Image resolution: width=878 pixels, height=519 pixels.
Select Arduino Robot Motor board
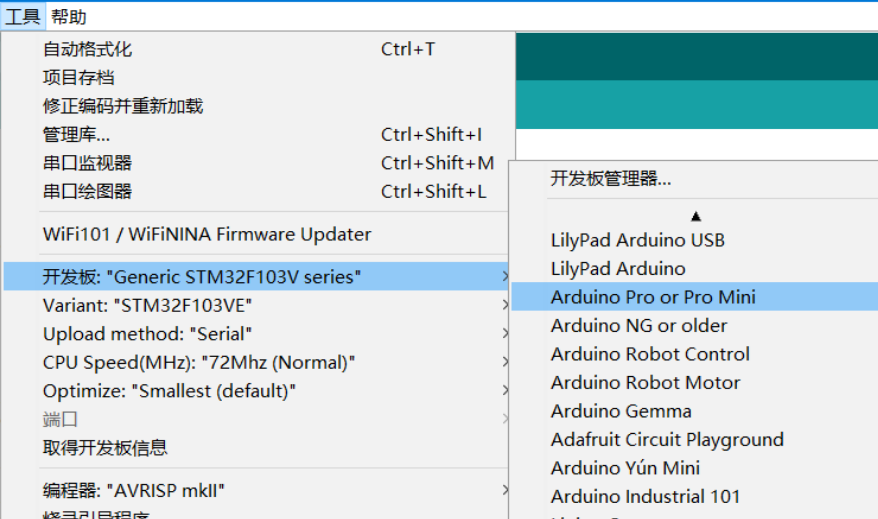click(x=694, y=383)
